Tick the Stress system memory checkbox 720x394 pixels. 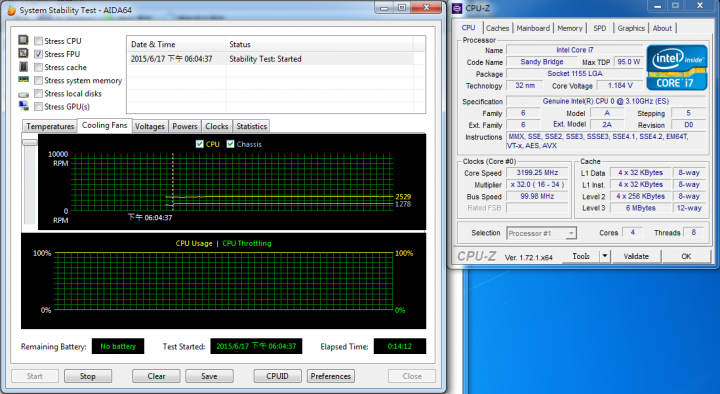pyautogui.click(x=39, y=81)
